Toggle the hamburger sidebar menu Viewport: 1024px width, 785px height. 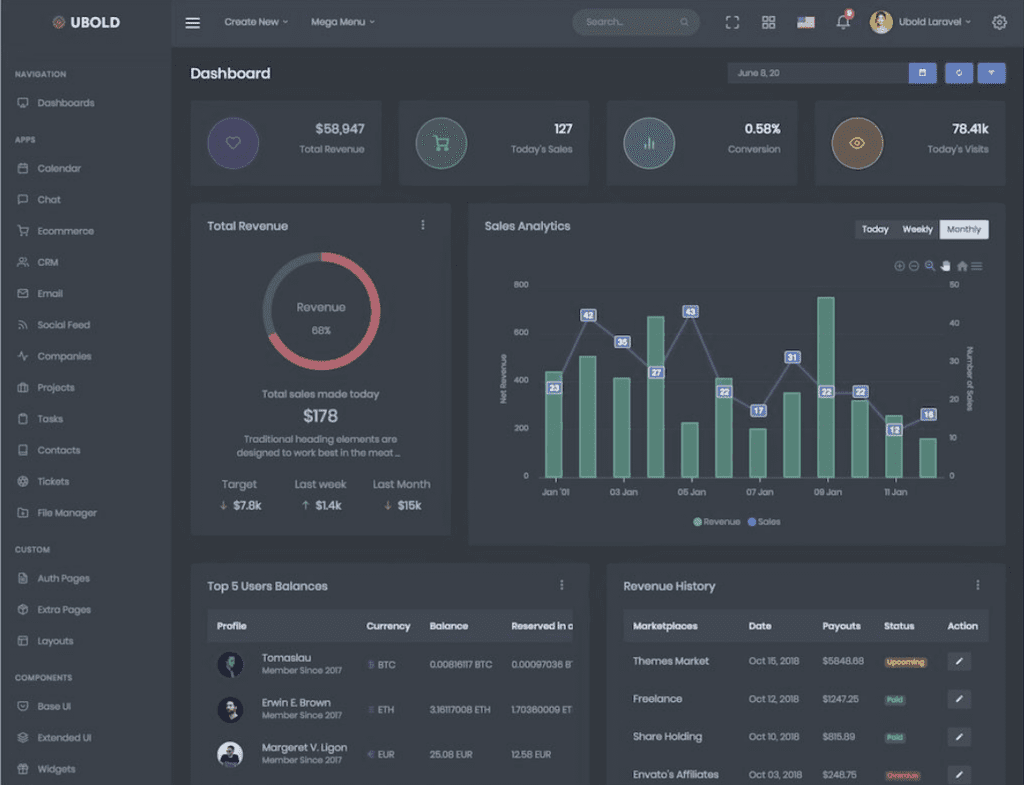[x=192, y=23]
